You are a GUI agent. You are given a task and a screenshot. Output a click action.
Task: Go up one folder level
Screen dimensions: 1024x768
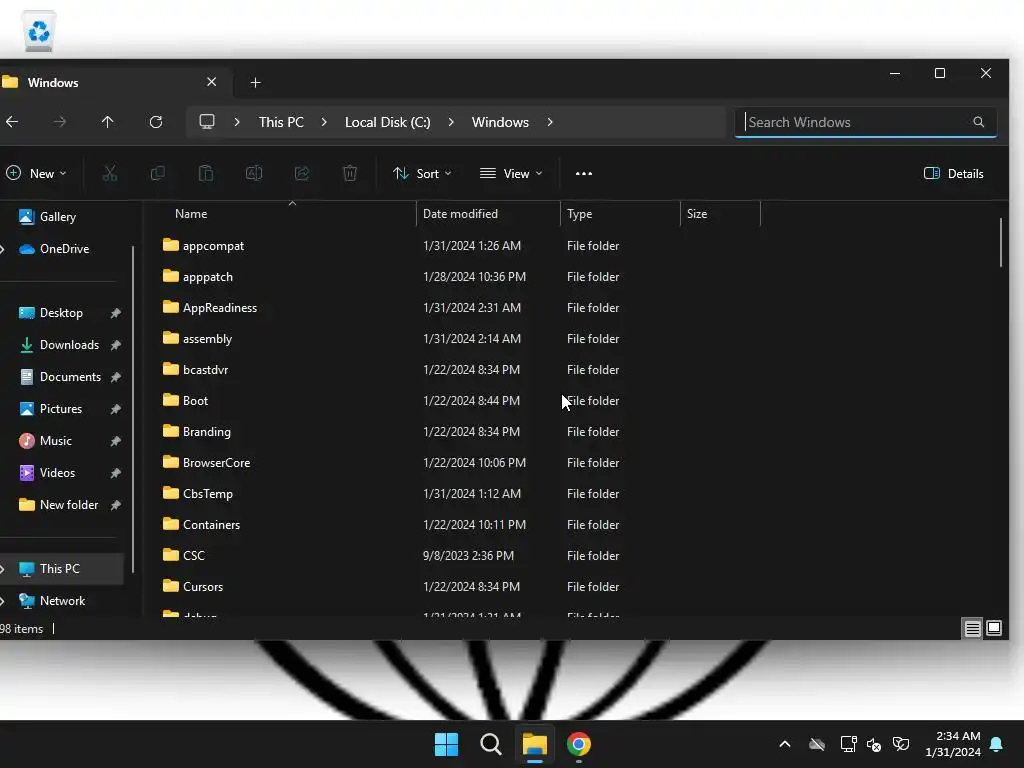click(108, 121)
